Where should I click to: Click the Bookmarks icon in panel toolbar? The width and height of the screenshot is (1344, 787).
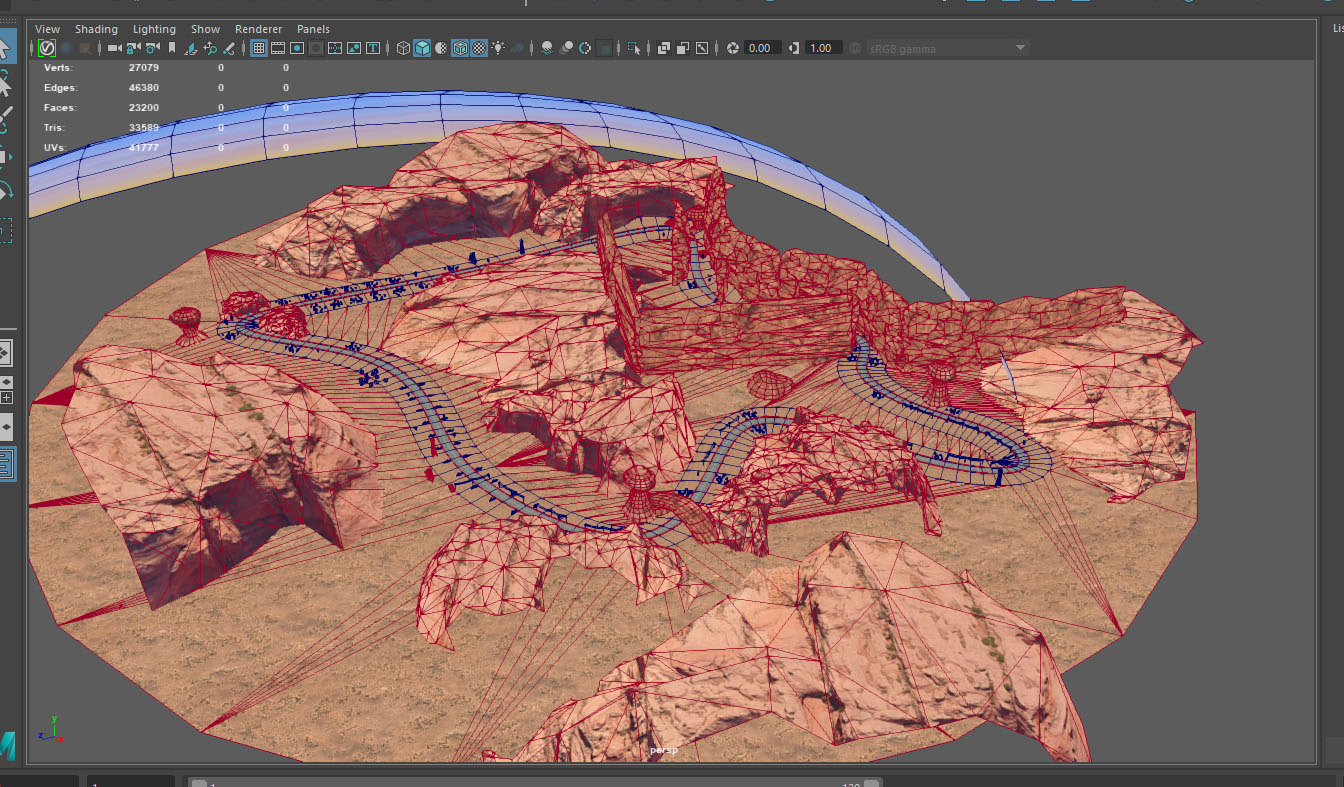click(172, 48)
